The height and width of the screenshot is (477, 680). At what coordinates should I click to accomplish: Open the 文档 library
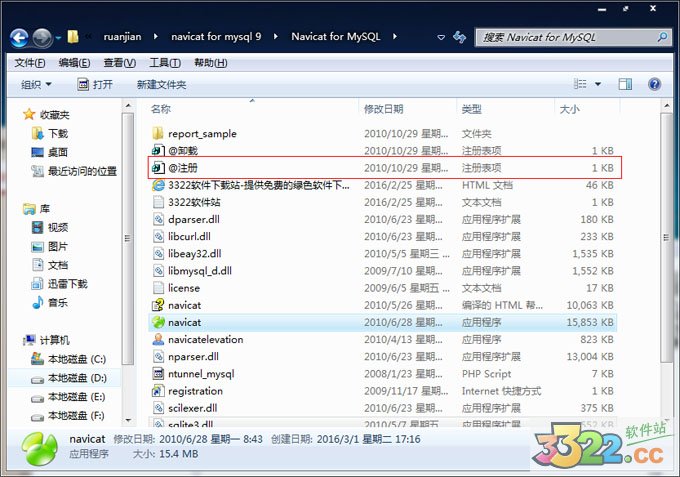point(58,265)
